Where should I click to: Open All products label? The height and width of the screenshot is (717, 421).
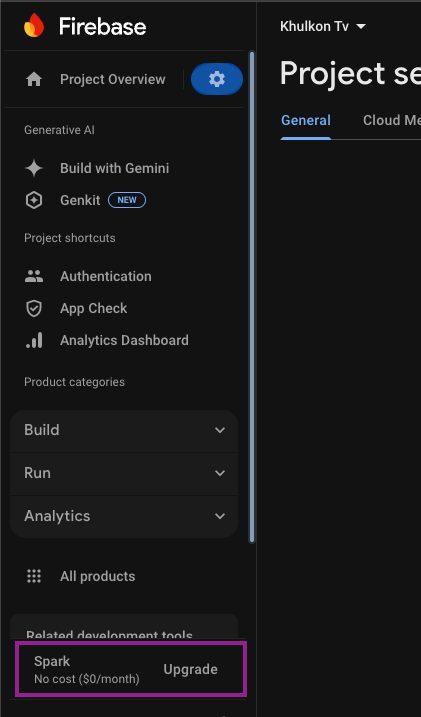(97, 576)
